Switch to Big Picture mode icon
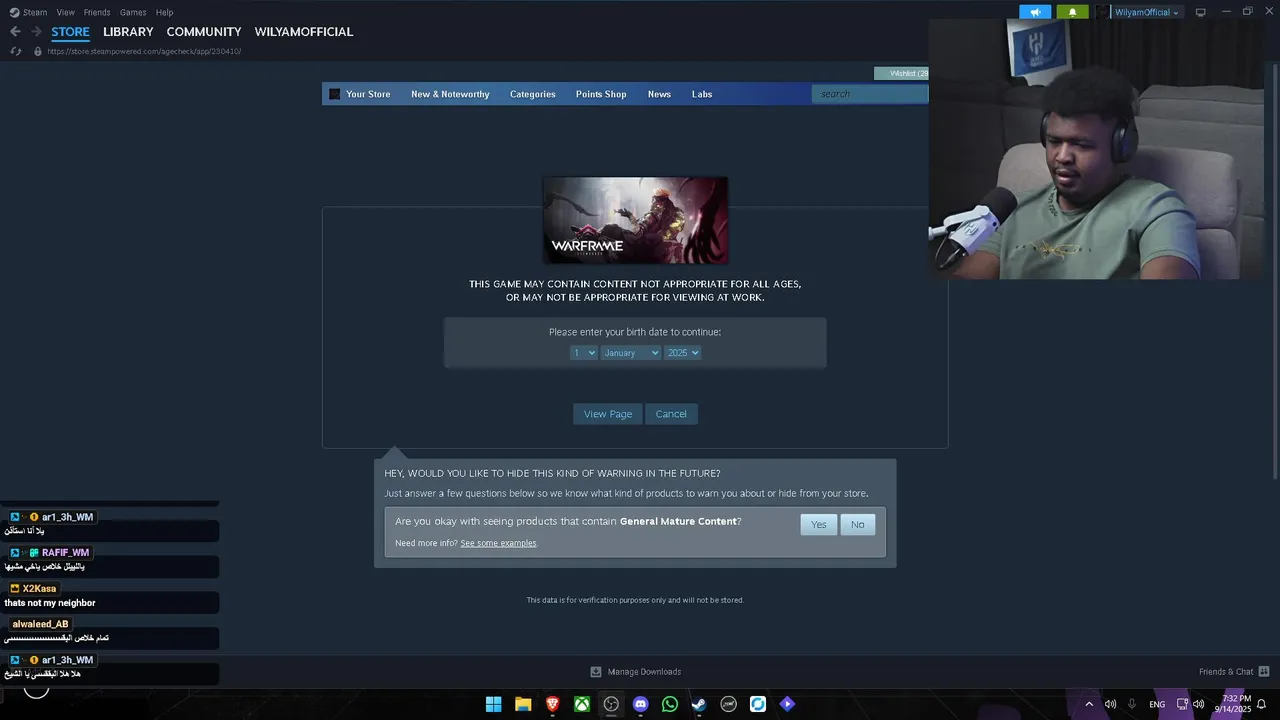1280x720 pixels. click(1201, 12)
